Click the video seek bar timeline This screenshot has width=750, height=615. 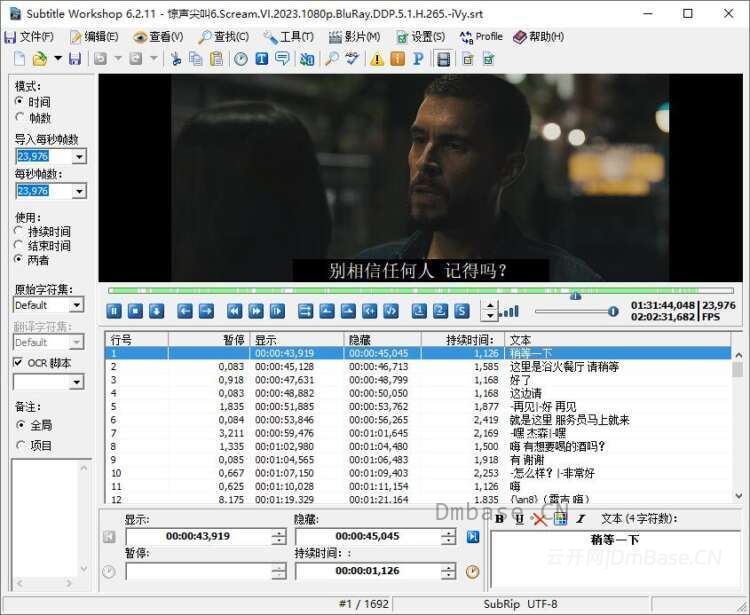[420, 291]
